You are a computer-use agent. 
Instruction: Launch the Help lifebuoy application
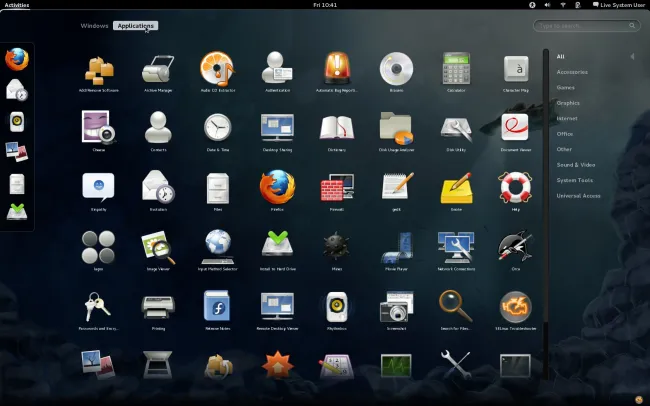(515, 187)
